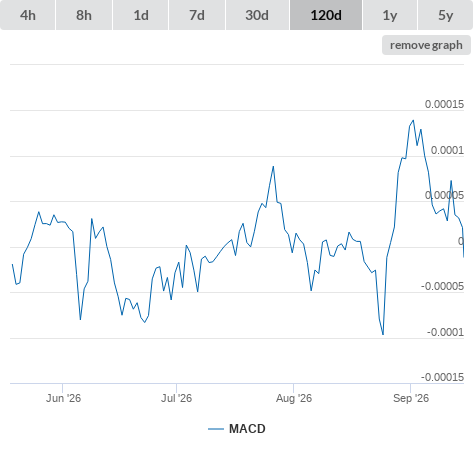Click the Sep '26 axis label

click(x=411, y=398)
